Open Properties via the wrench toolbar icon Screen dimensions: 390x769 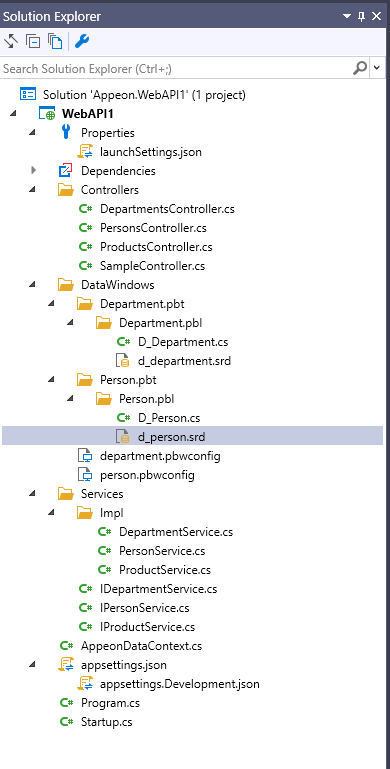pyautogui.click(x=81, y=41)
